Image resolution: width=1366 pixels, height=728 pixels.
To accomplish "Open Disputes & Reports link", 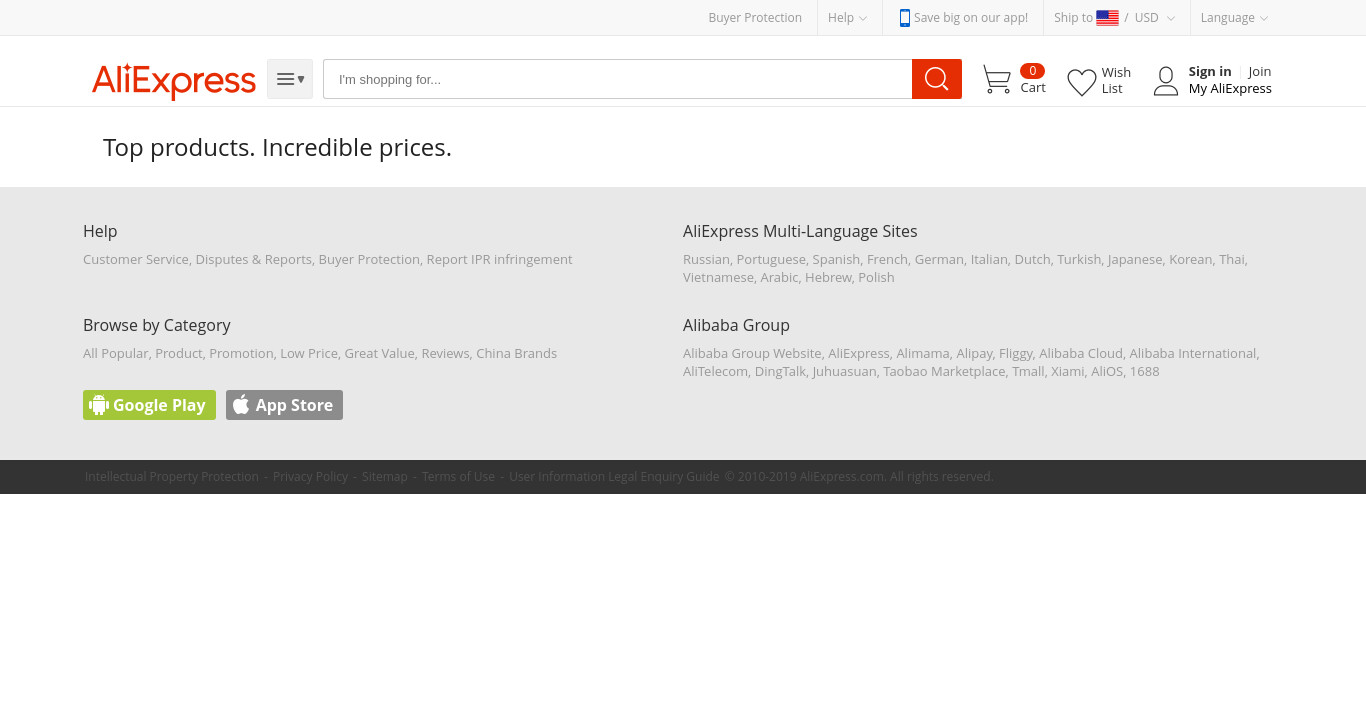I will pos(254,259).
